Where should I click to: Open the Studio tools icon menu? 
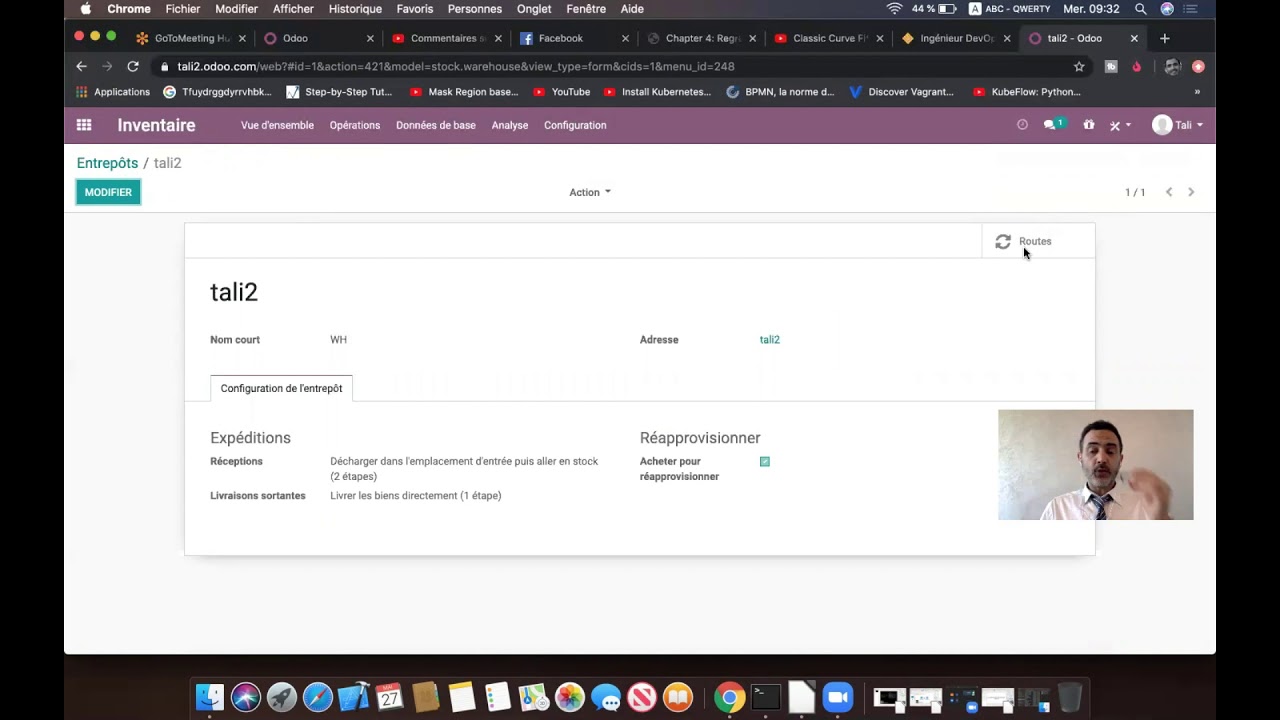1120,126
